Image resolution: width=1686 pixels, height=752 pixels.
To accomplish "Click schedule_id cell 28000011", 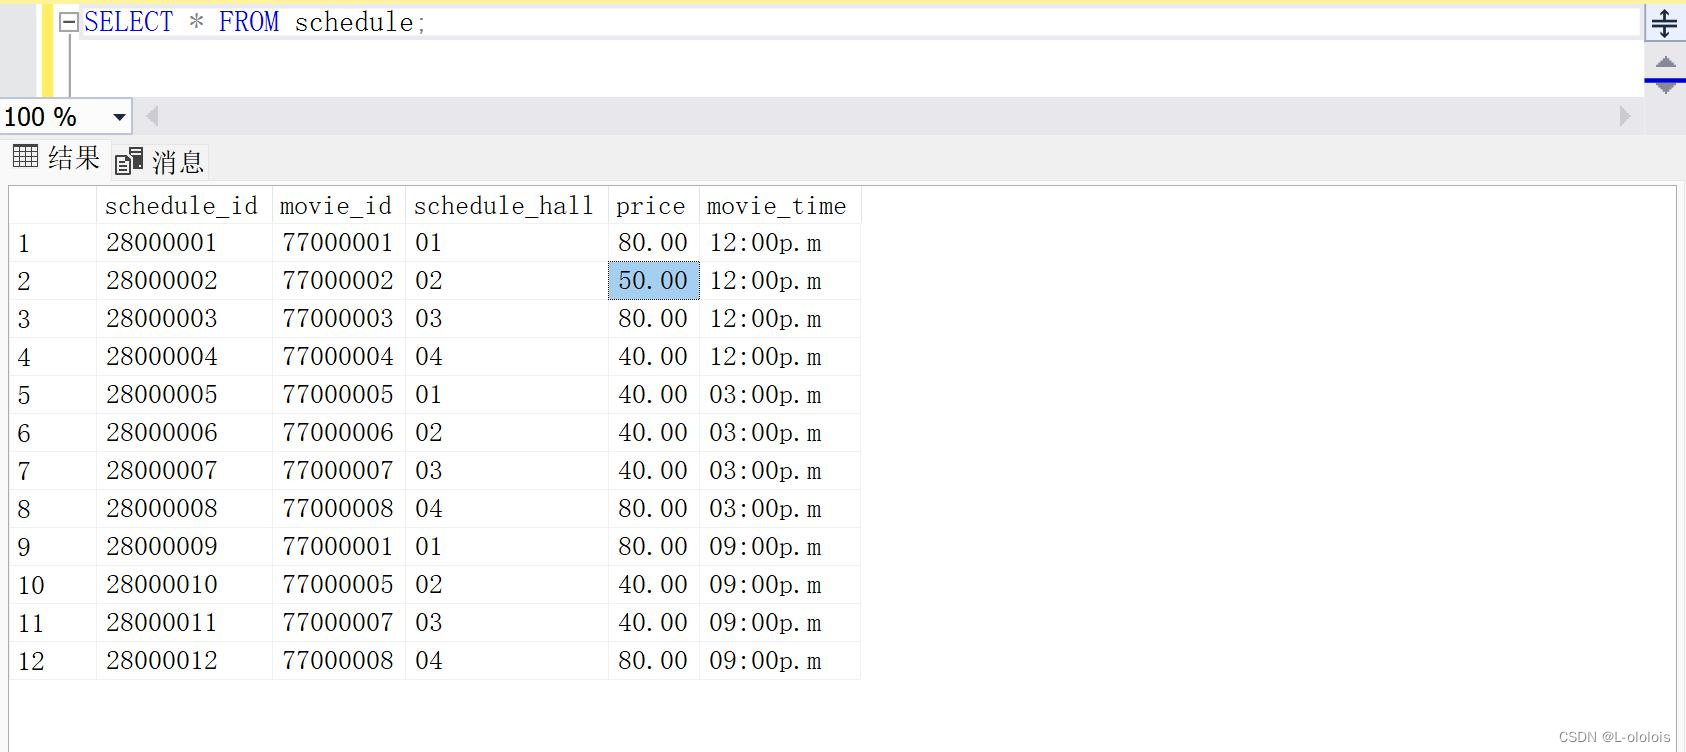I will point(184,623).
